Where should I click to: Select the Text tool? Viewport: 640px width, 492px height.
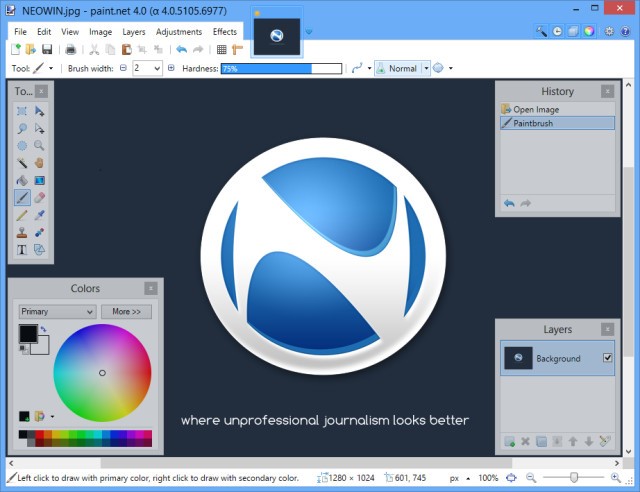(x=22, y=249)
